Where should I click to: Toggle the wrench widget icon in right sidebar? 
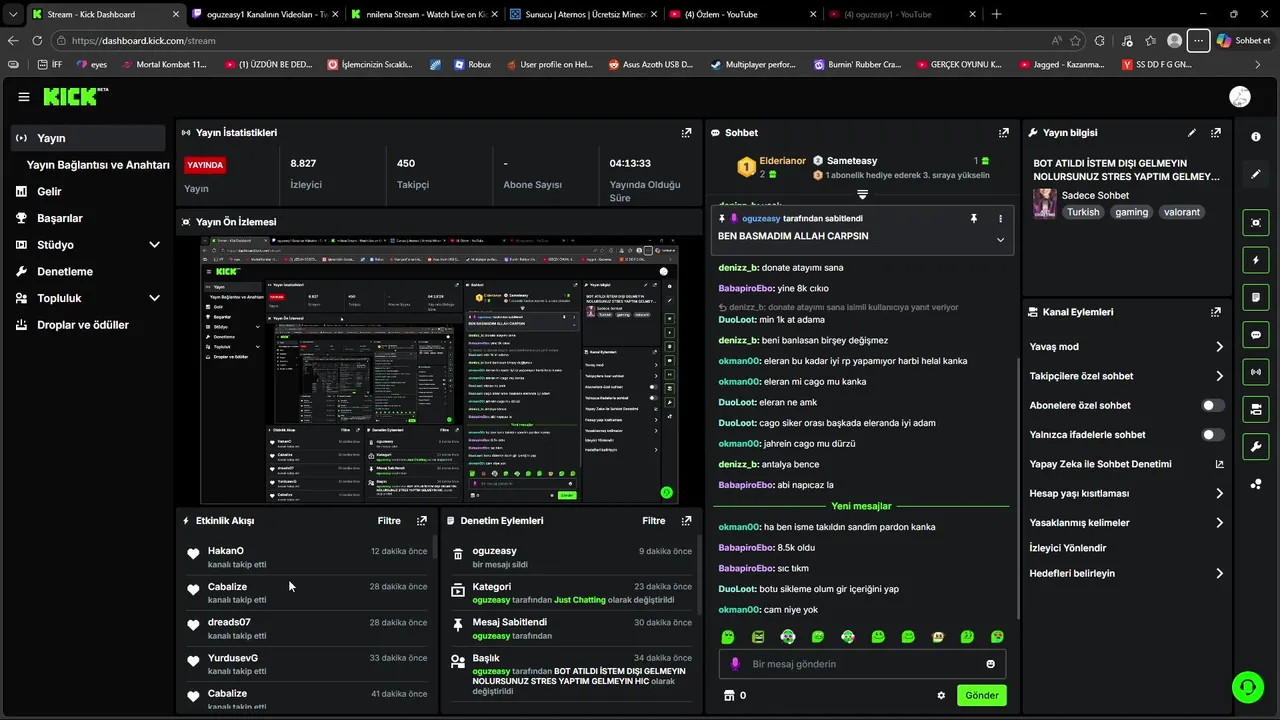coord(1256,446)
